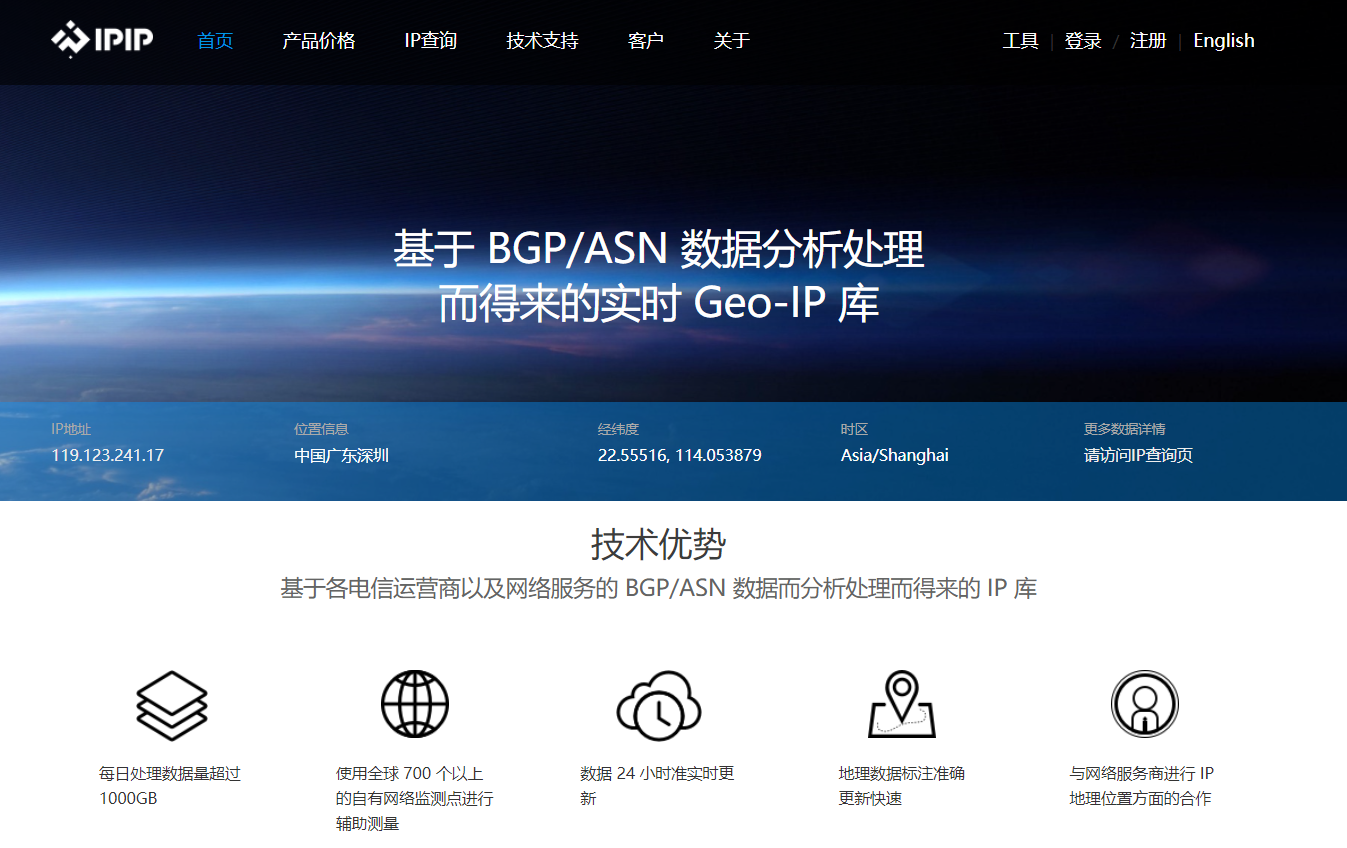Click the cloud clock update icon
This screenshot has width=1347, height=848.
pyautogui.click(x=658, y=705)
